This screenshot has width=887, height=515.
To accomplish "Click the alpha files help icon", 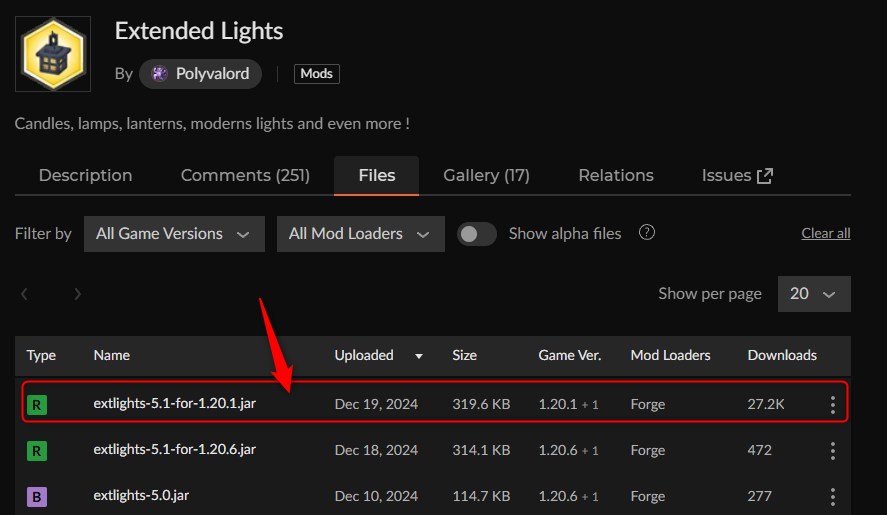I will [647, 233].
